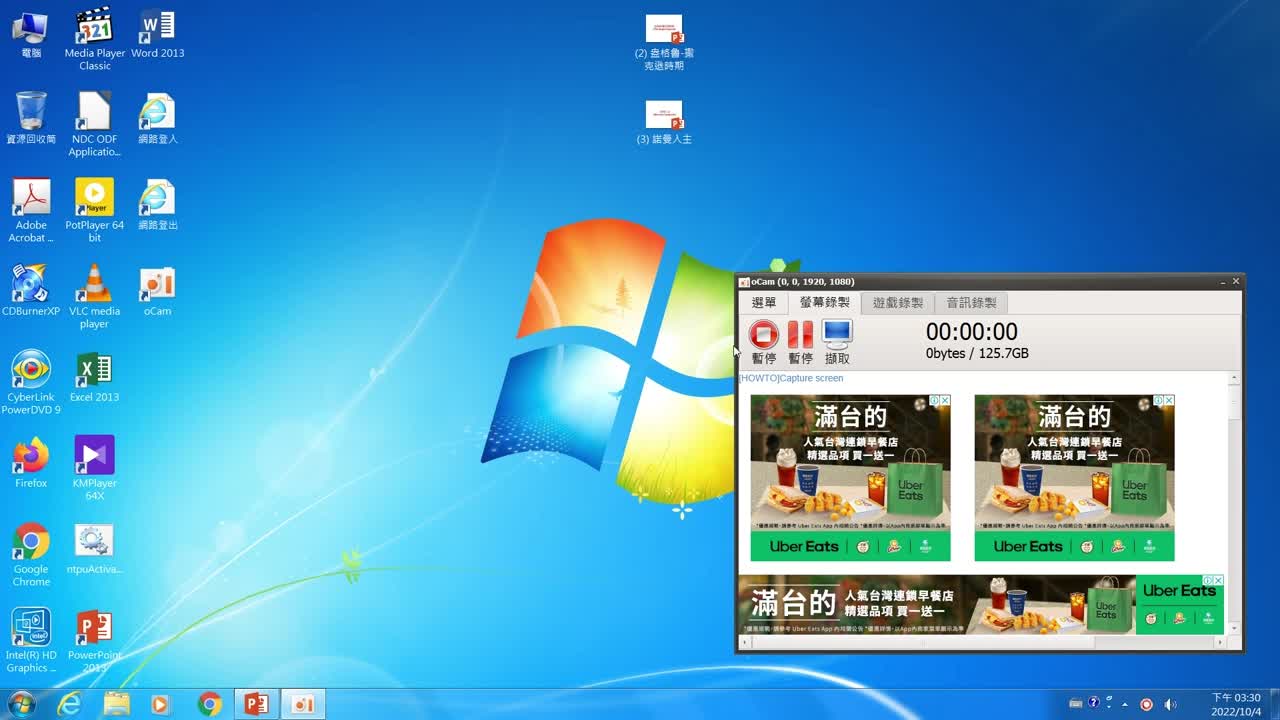Open the volume speaker tray icon
Viewport: 1280px width, 720px height.
coord(1170,704)
